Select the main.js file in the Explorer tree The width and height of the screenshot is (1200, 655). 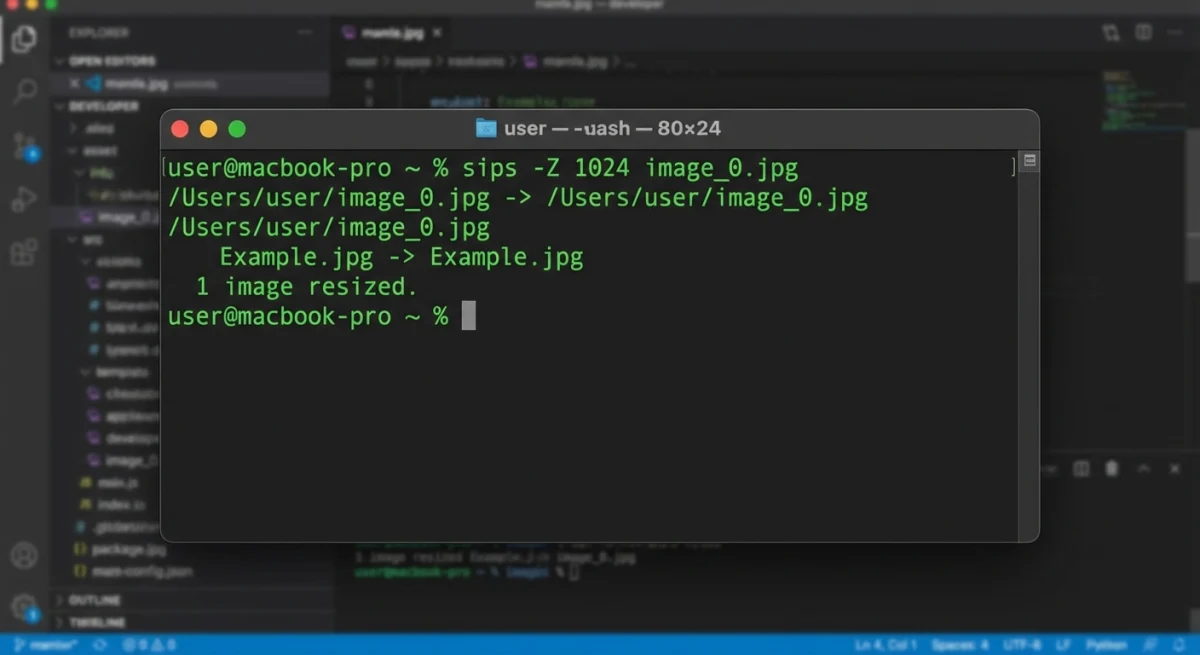tap(110, 483)
